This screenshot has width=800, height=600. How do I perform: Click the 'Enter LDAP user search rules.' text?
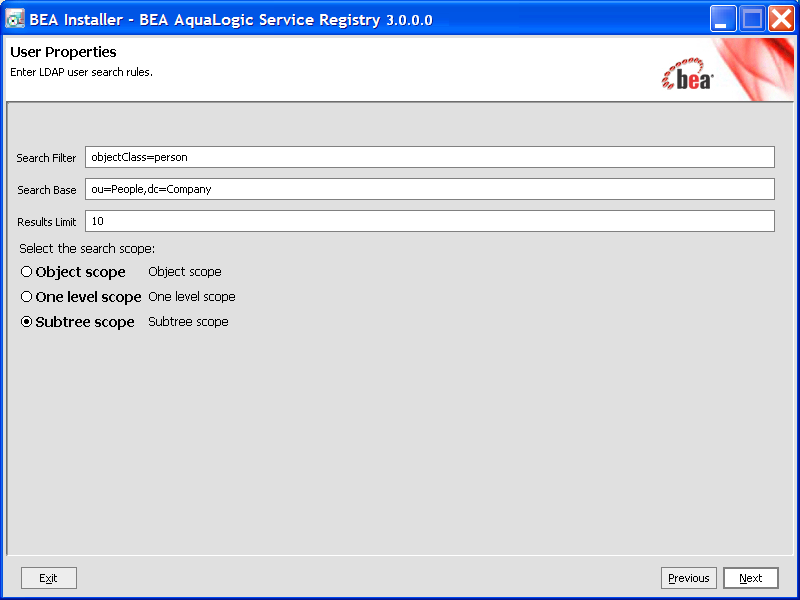[x=82, y=72]
